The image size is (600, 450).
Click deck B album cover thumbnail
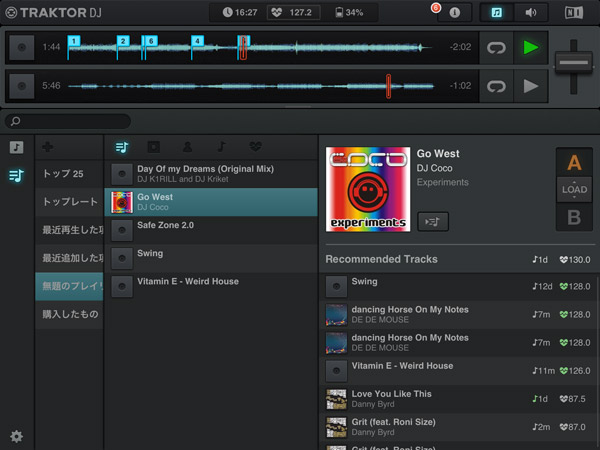click(22, 86)
